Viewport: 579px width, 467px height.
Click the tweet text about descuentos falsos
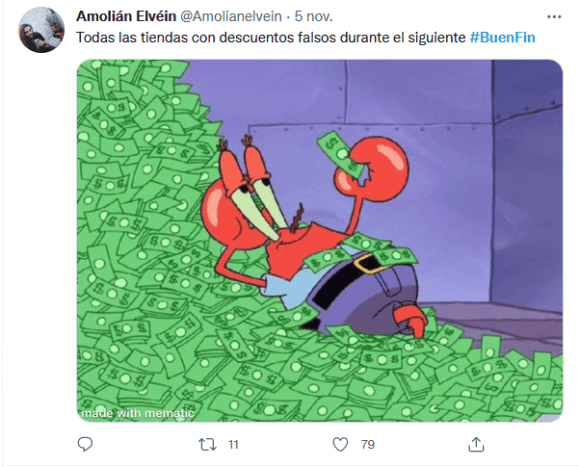click(x=271, y=38)
